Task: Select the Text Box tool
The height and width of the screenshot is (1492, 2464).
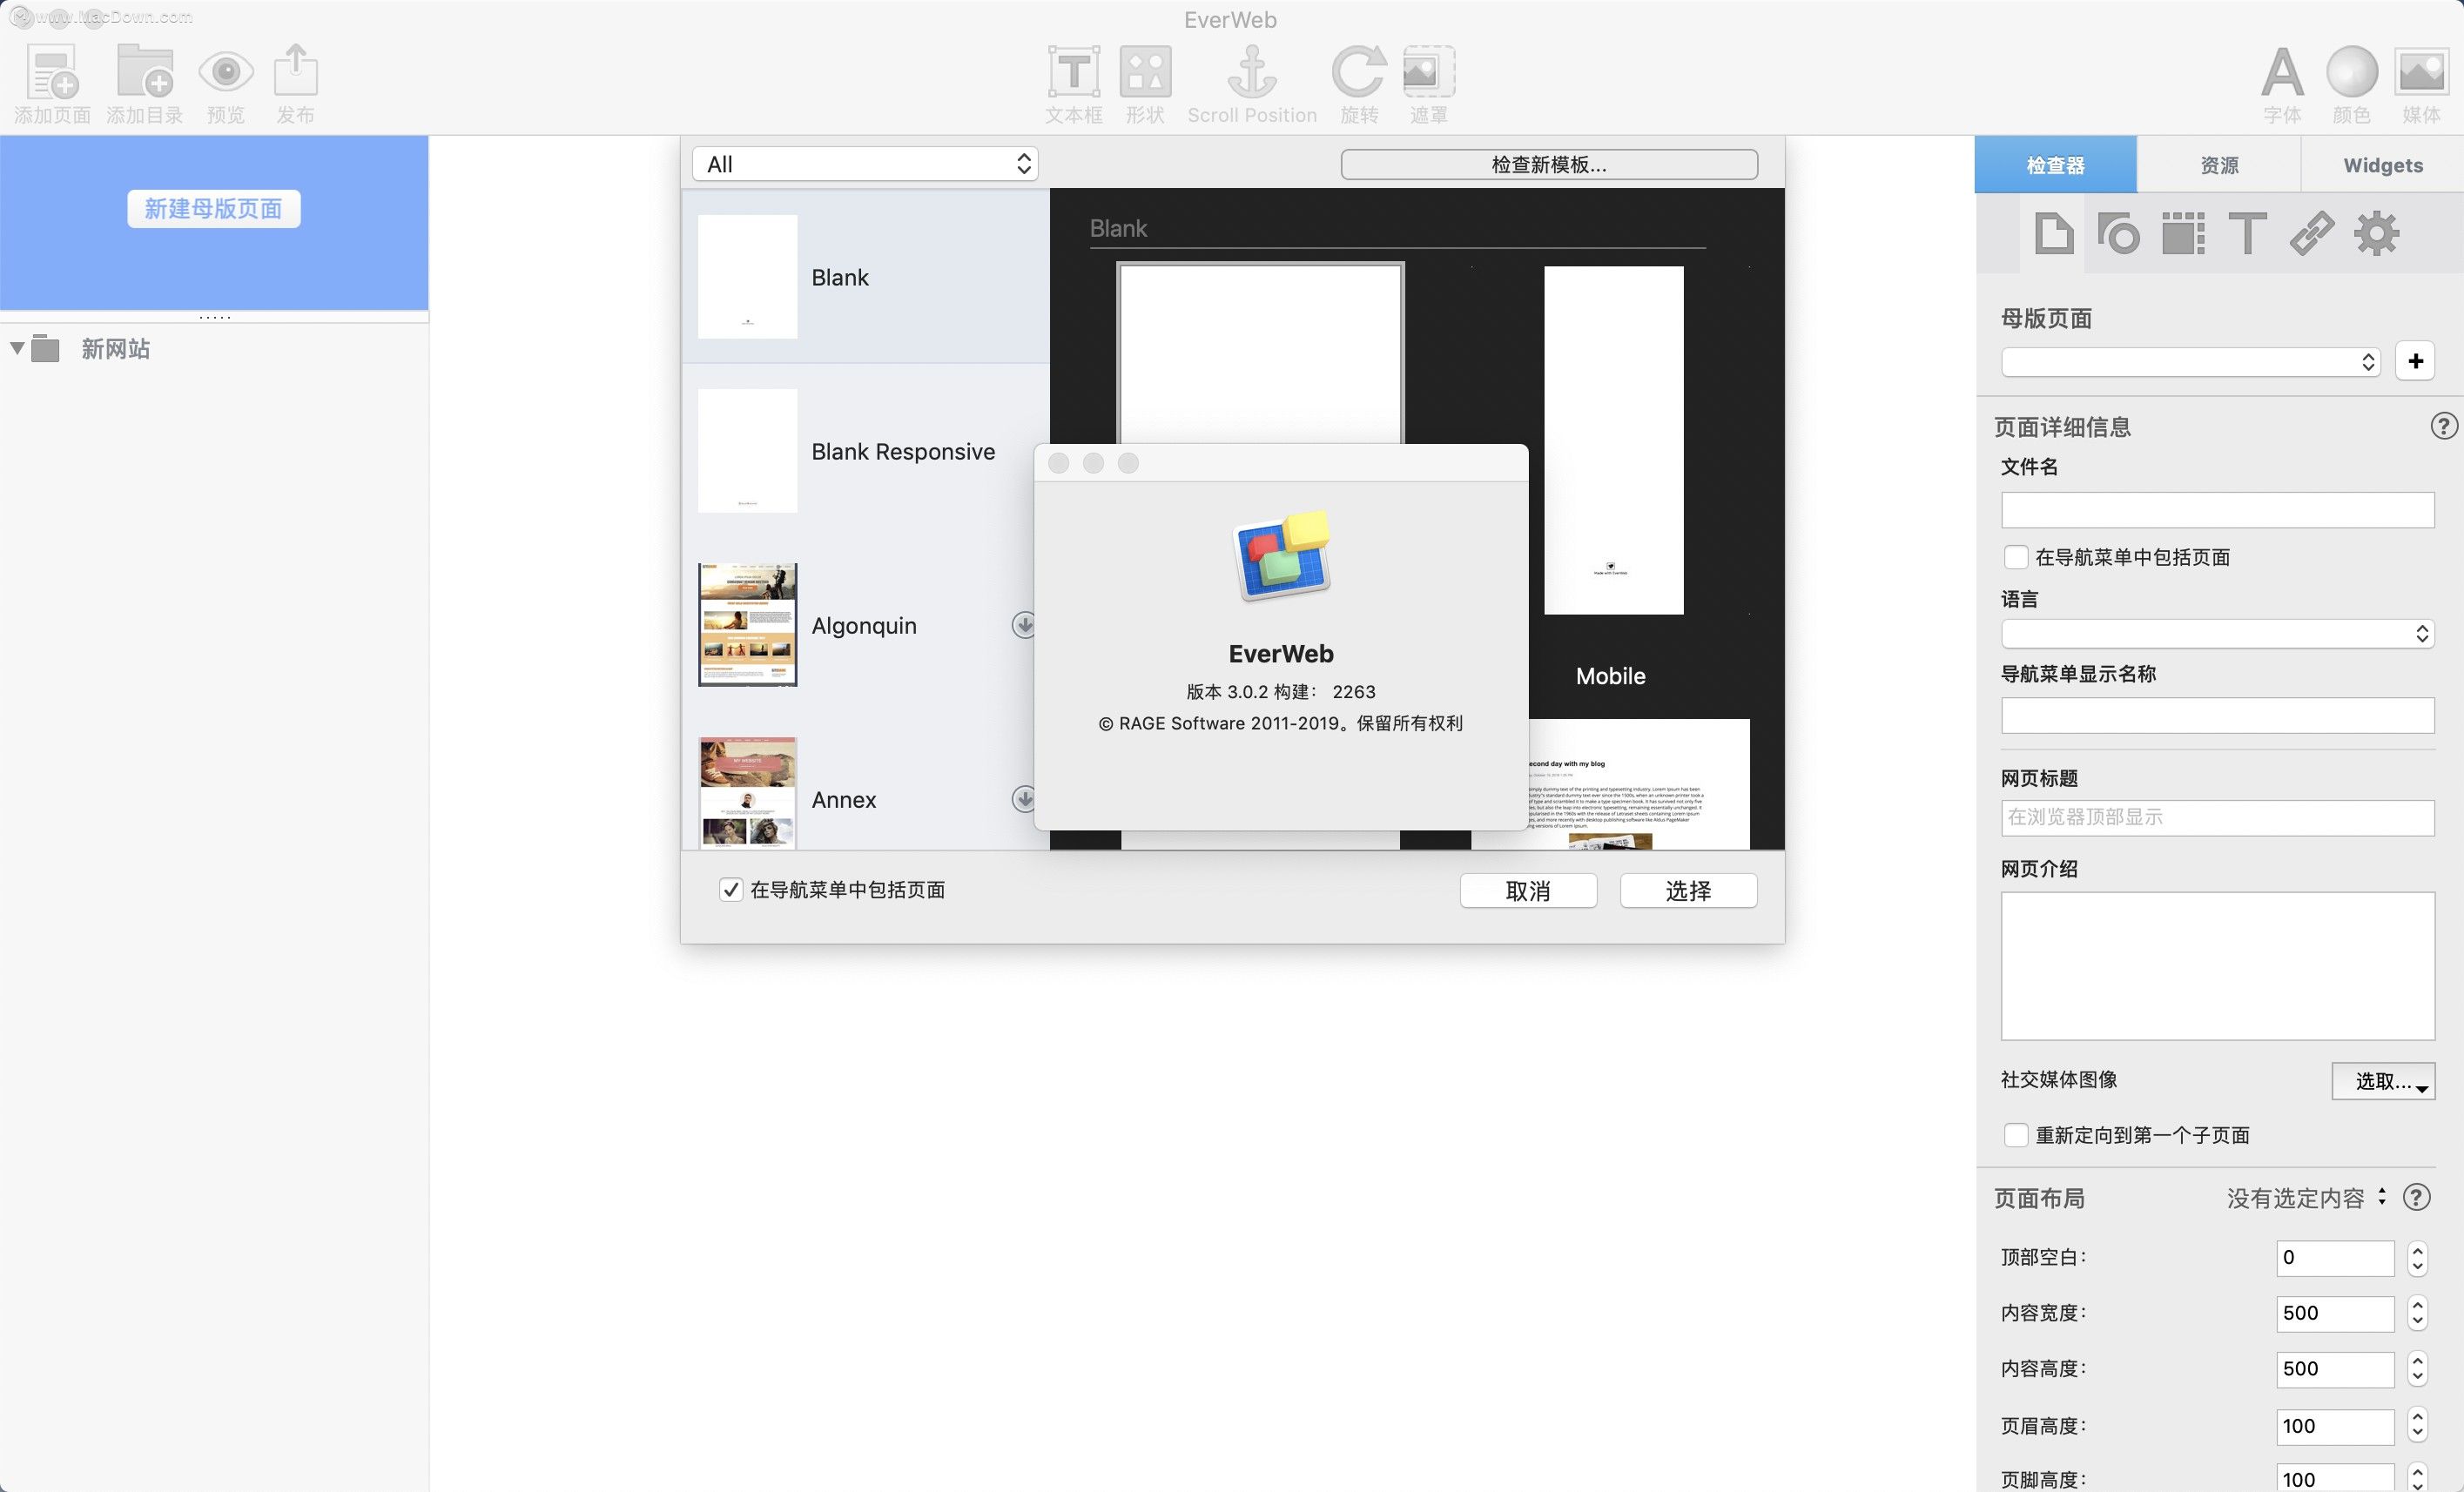Action: tap(1073, 72)
